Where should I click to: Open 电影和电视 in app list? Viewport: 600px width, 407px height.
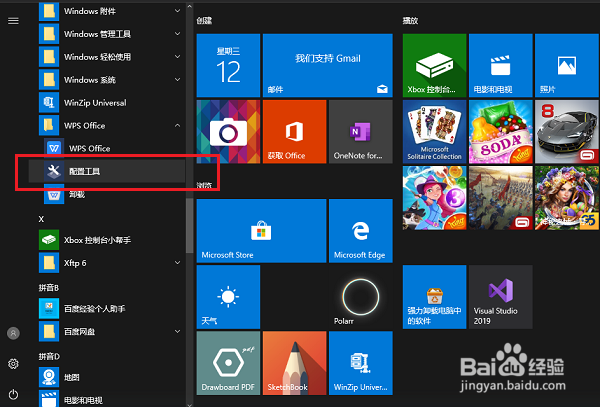coord(112,399)
